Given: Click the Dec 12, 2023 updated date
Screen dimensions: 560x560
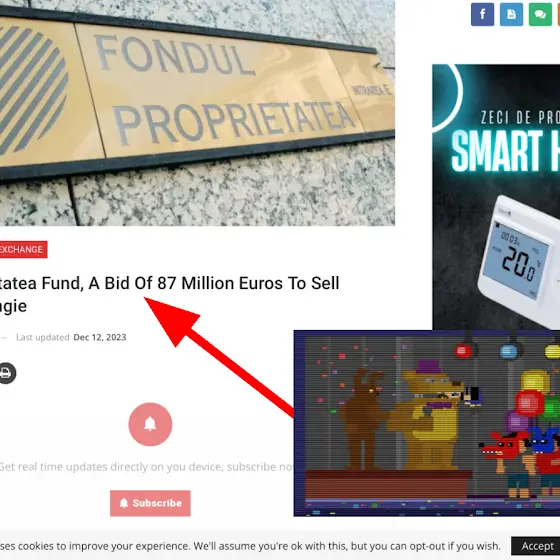Looking at the screenshot, I should pos(100,337).
